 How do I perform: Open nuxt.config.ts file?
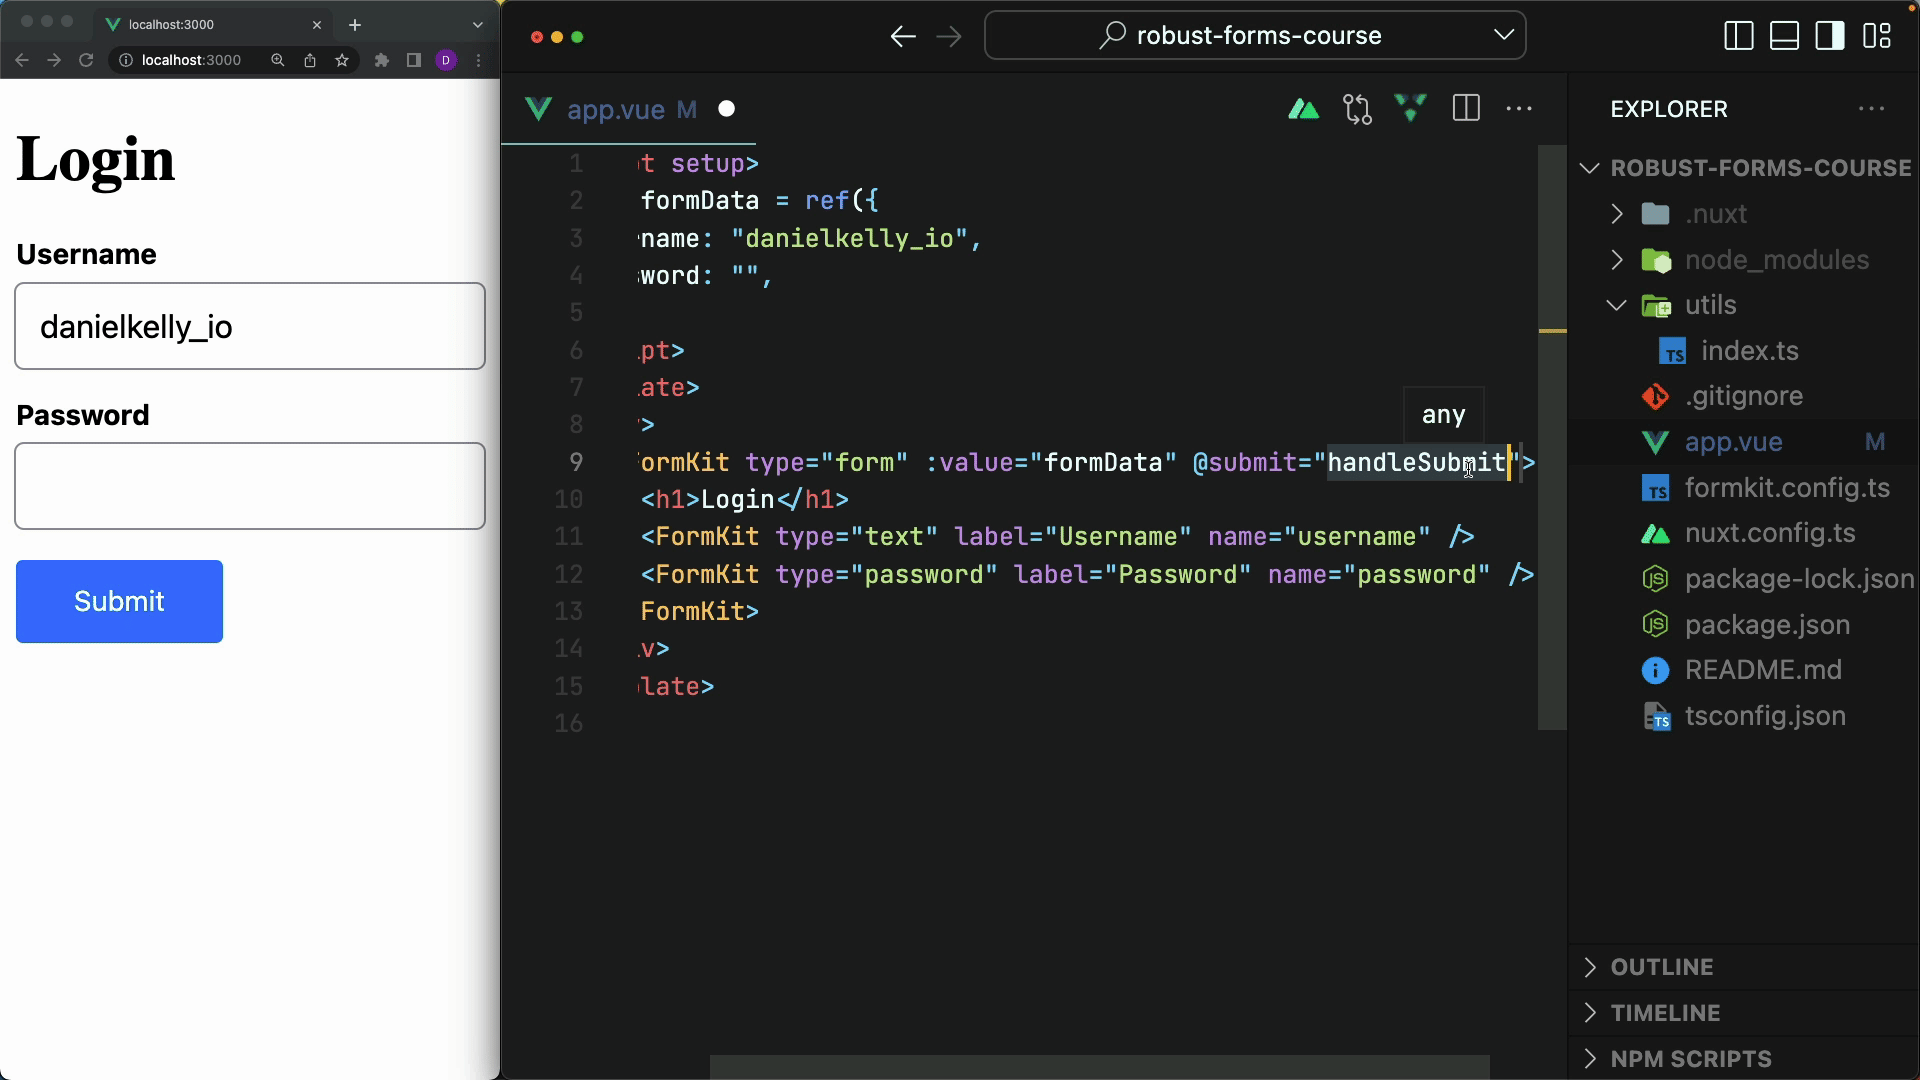(1744, 533)
